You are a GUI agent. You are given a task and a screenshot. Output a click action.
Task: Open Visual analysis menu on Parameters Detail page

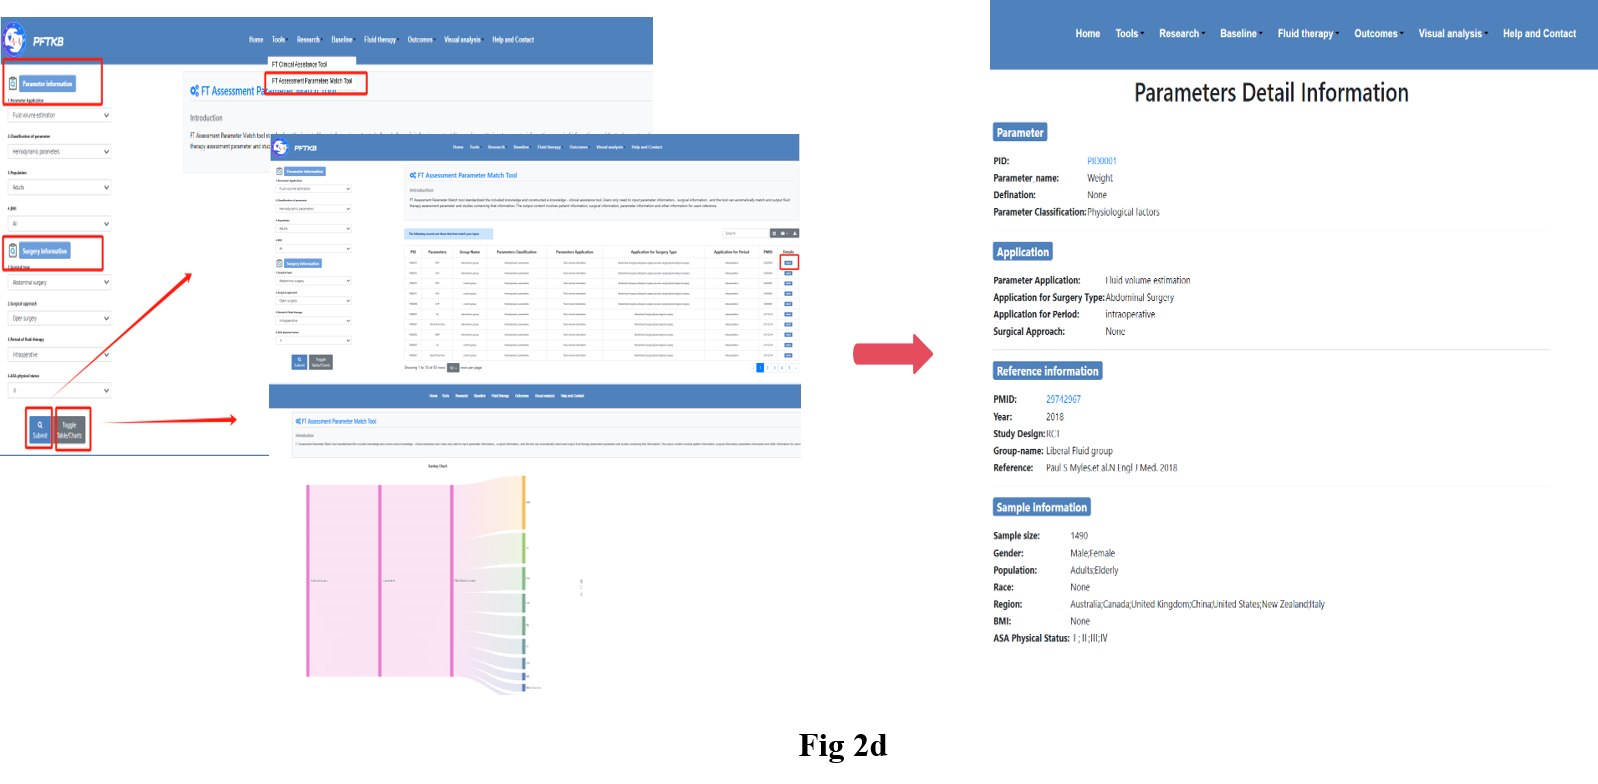tap(1451, 34)
